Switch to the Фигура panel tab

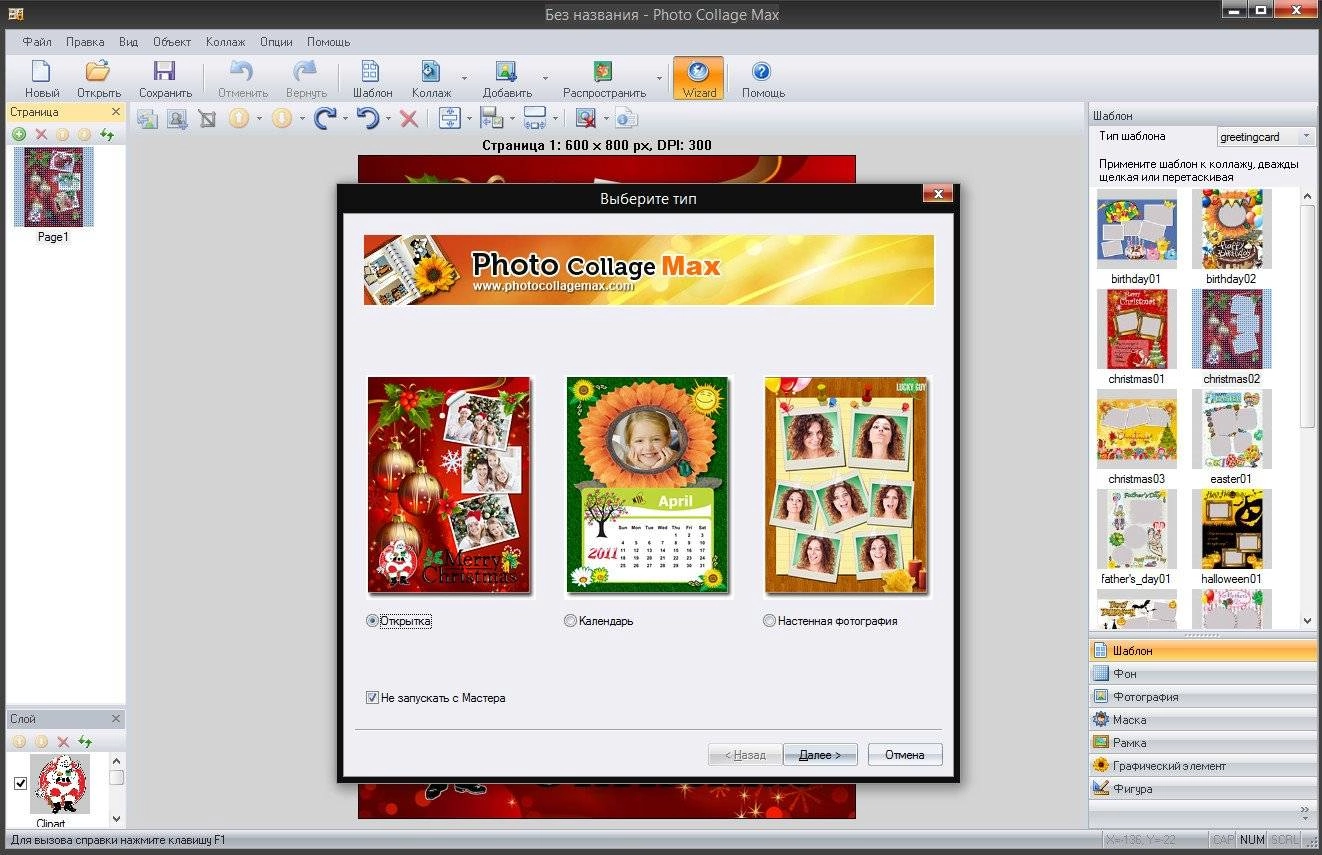coord(1203,789)
